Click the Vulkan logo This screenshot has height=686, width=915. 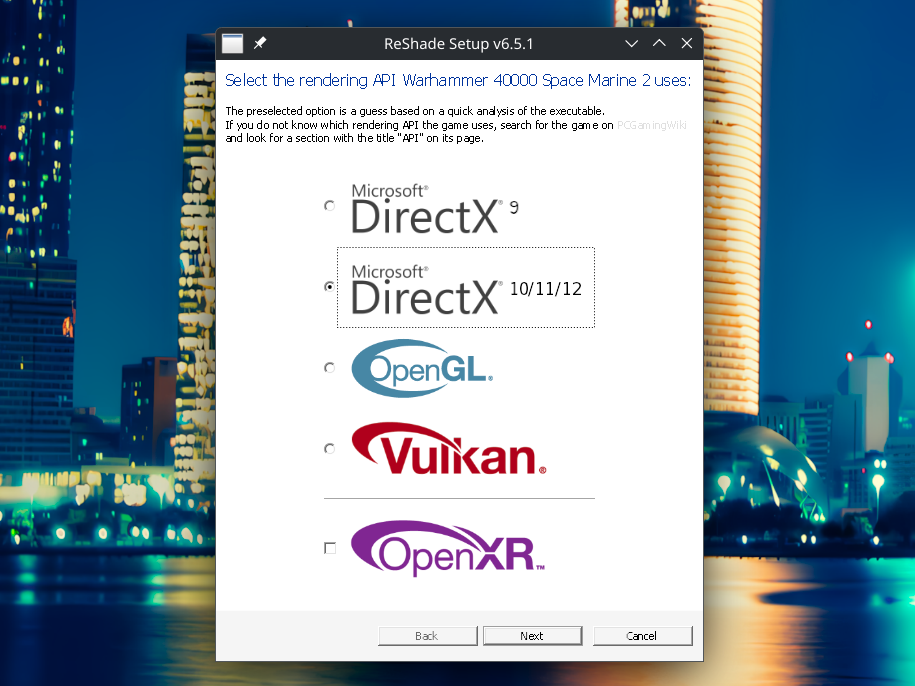pyautogui.click(x=449, y=449)
